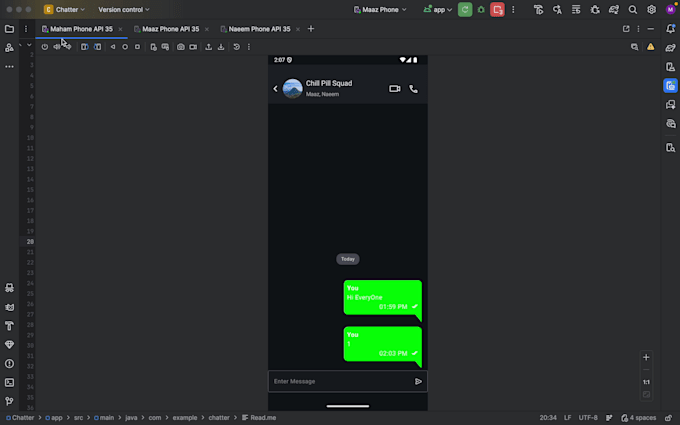Raise emulator volume with volume-up icon
The image size is (680, 425).
point(57,47)
